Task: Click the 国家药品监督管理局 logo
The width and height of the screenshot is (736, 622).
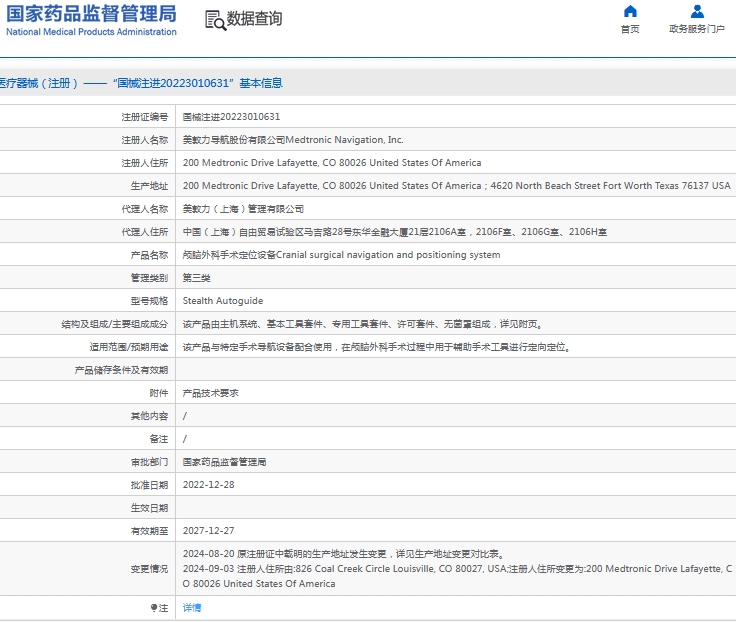Action: tap(91, 20)
